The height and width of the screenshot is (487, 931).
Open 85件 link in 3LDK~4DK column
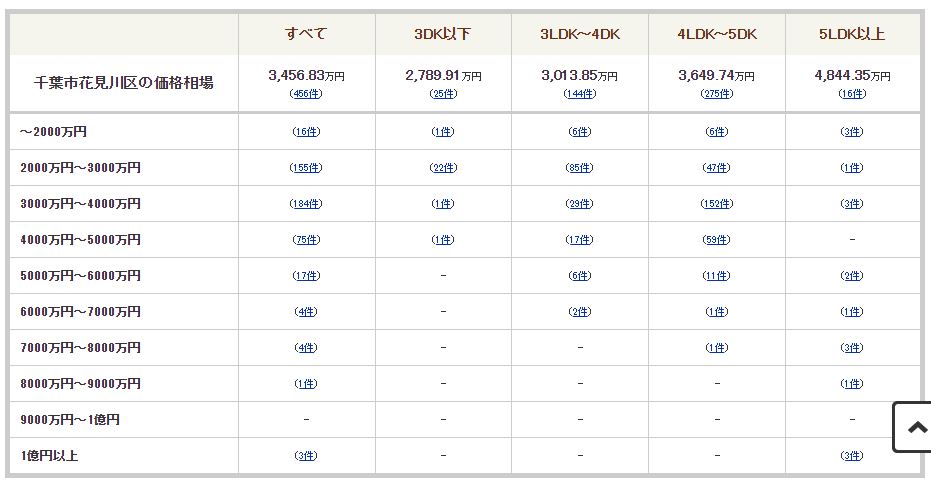coord(580,168)
